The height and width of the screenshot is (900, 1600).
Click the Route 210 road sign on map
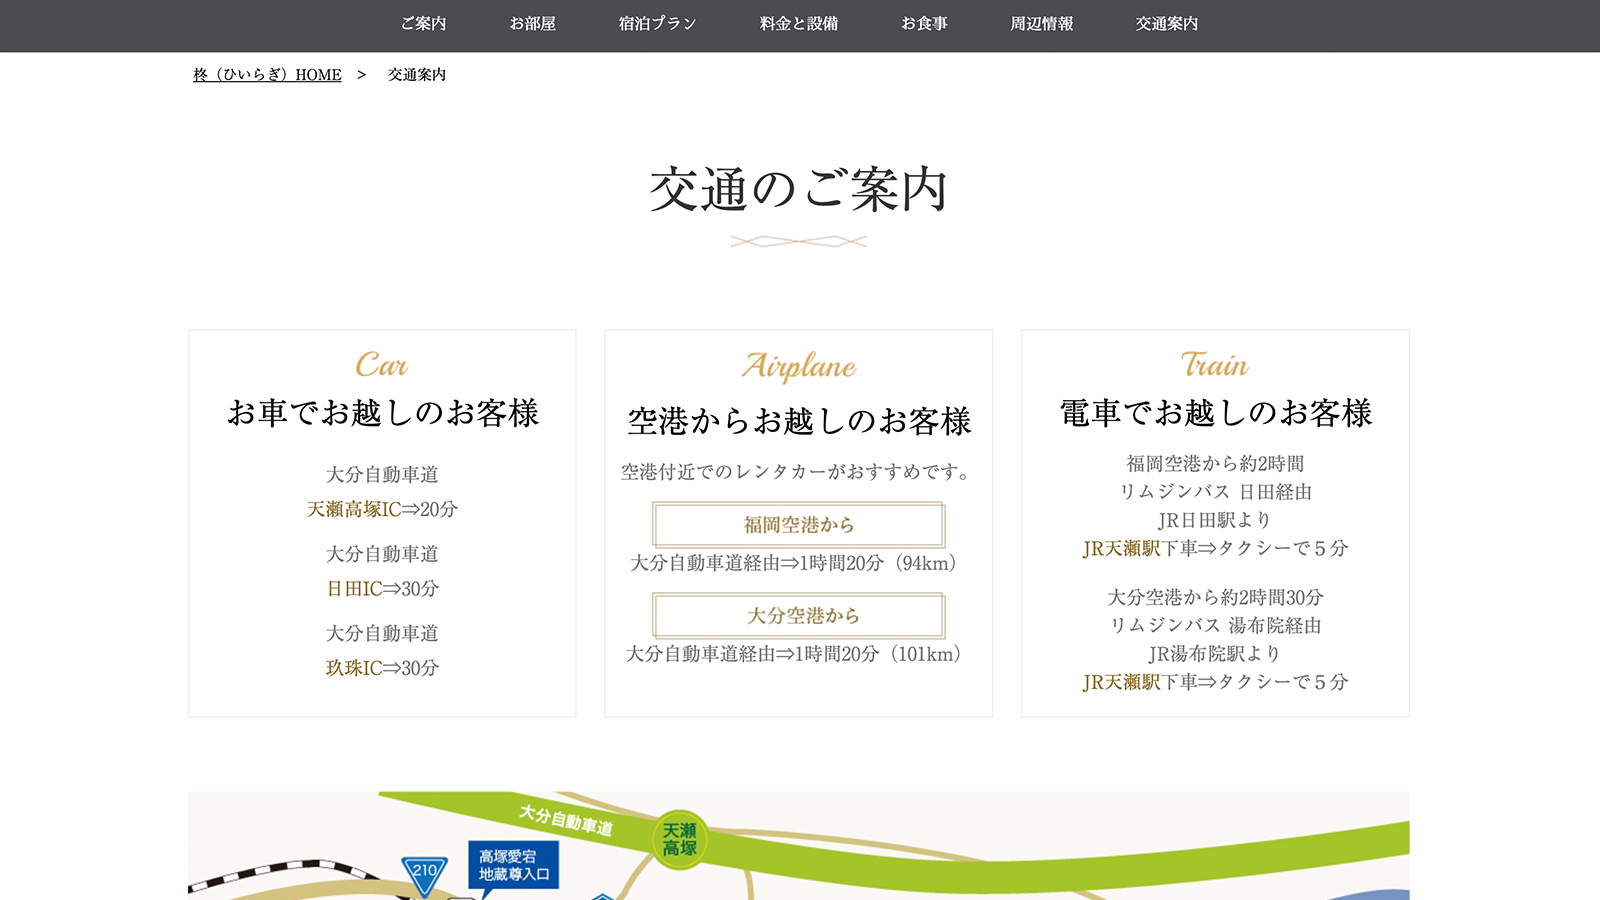pos(424,871)
